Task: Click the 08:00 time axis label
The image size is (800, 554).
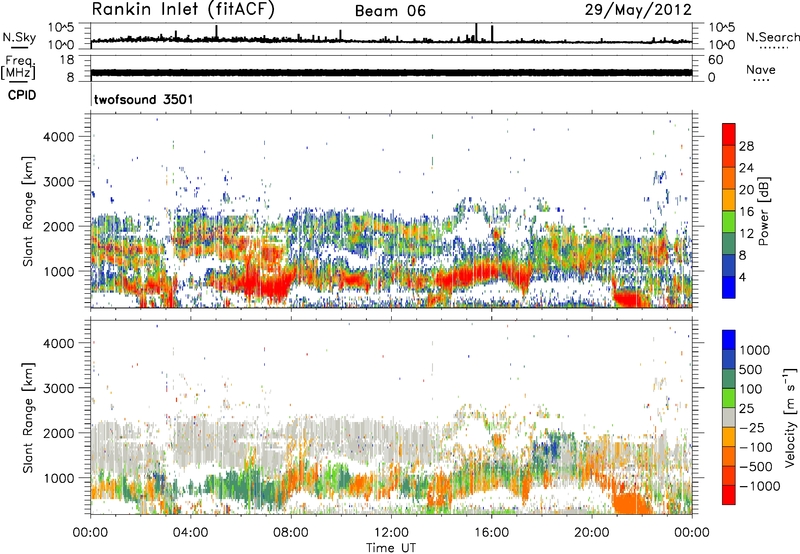Action: pyautogui.click(x=291, y=533)
